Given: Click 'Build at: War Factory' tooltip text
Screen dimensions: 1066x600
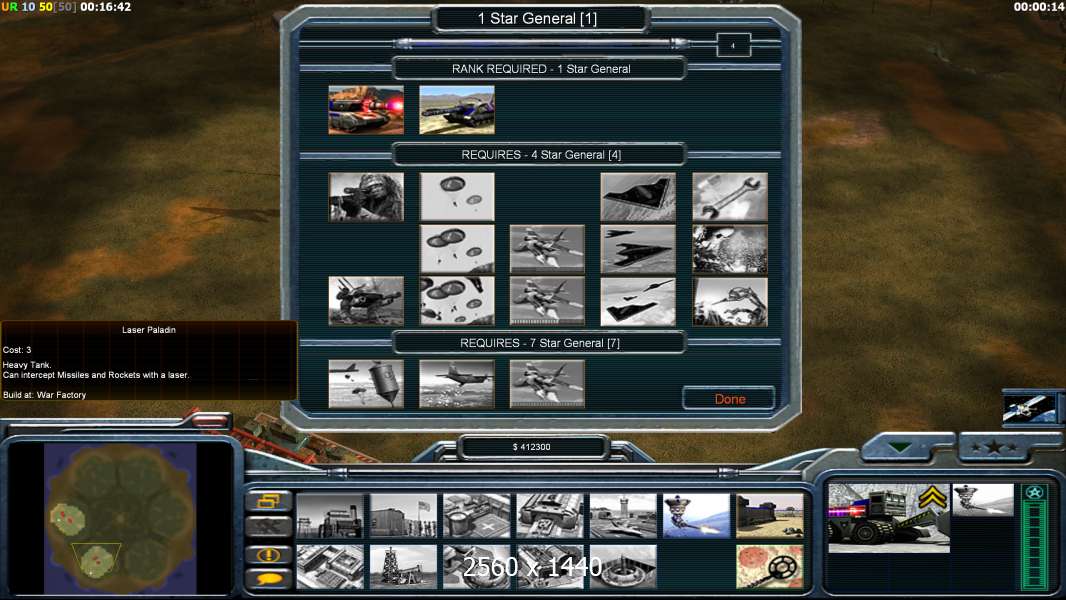Looking at the screenshot, I should [x=44, y=395].
